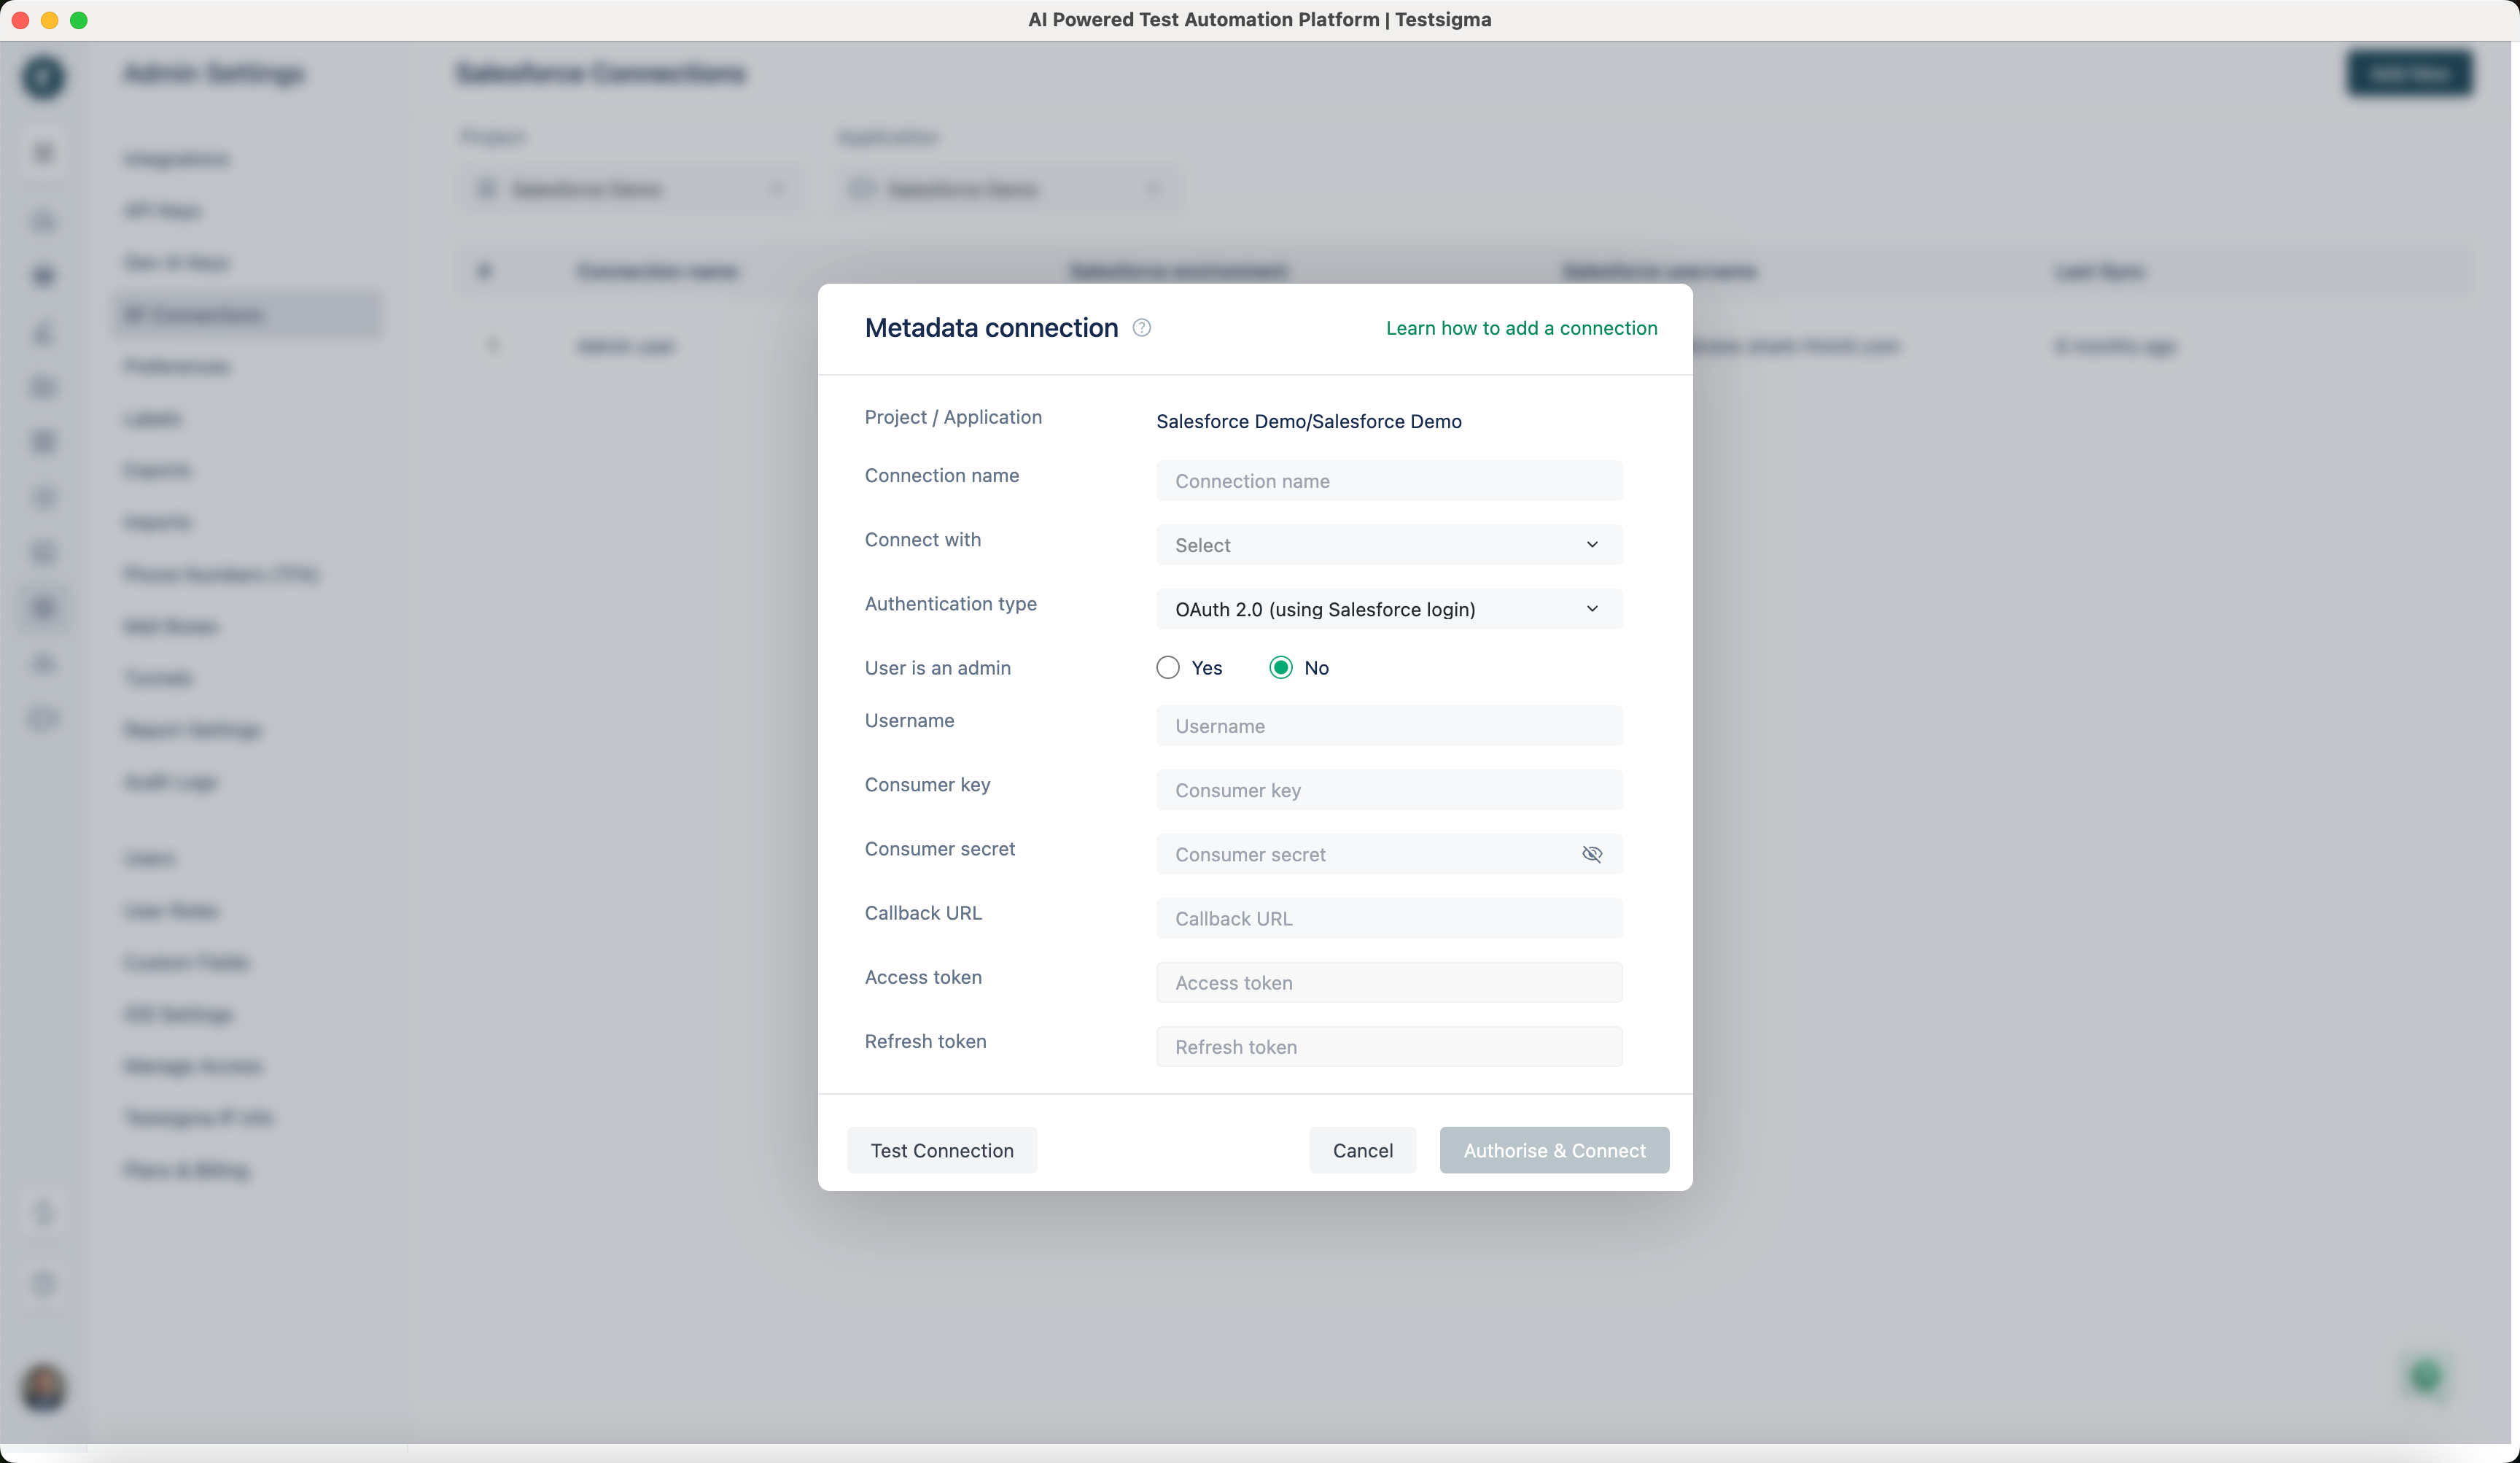Open the Learn how to add a connection link
2520x1463 pixels.
click(x=1521, y=327)
